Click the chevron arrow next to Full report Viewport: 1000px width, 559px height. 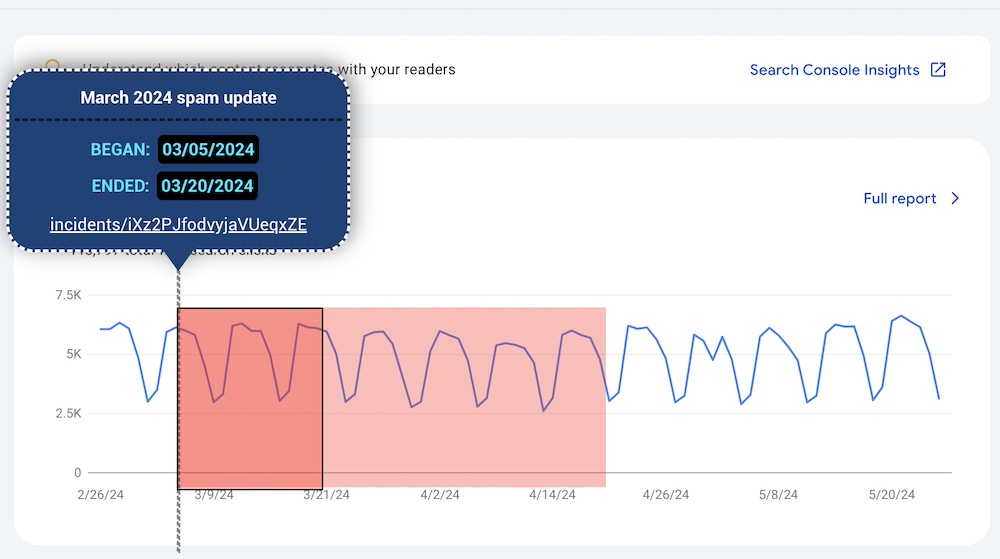[955, 198]
